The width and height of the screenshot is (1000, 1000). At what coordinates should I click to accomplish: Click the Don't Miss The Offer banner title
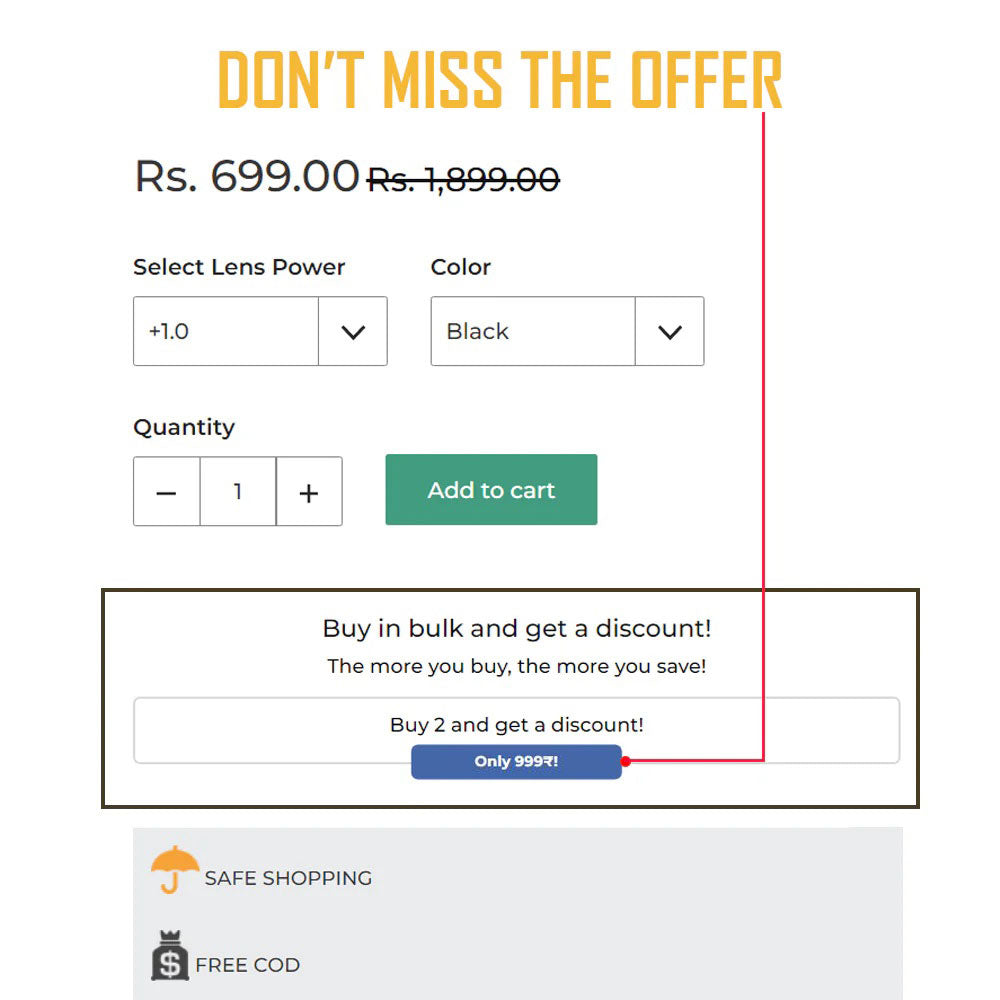click(x=499, y=80)
